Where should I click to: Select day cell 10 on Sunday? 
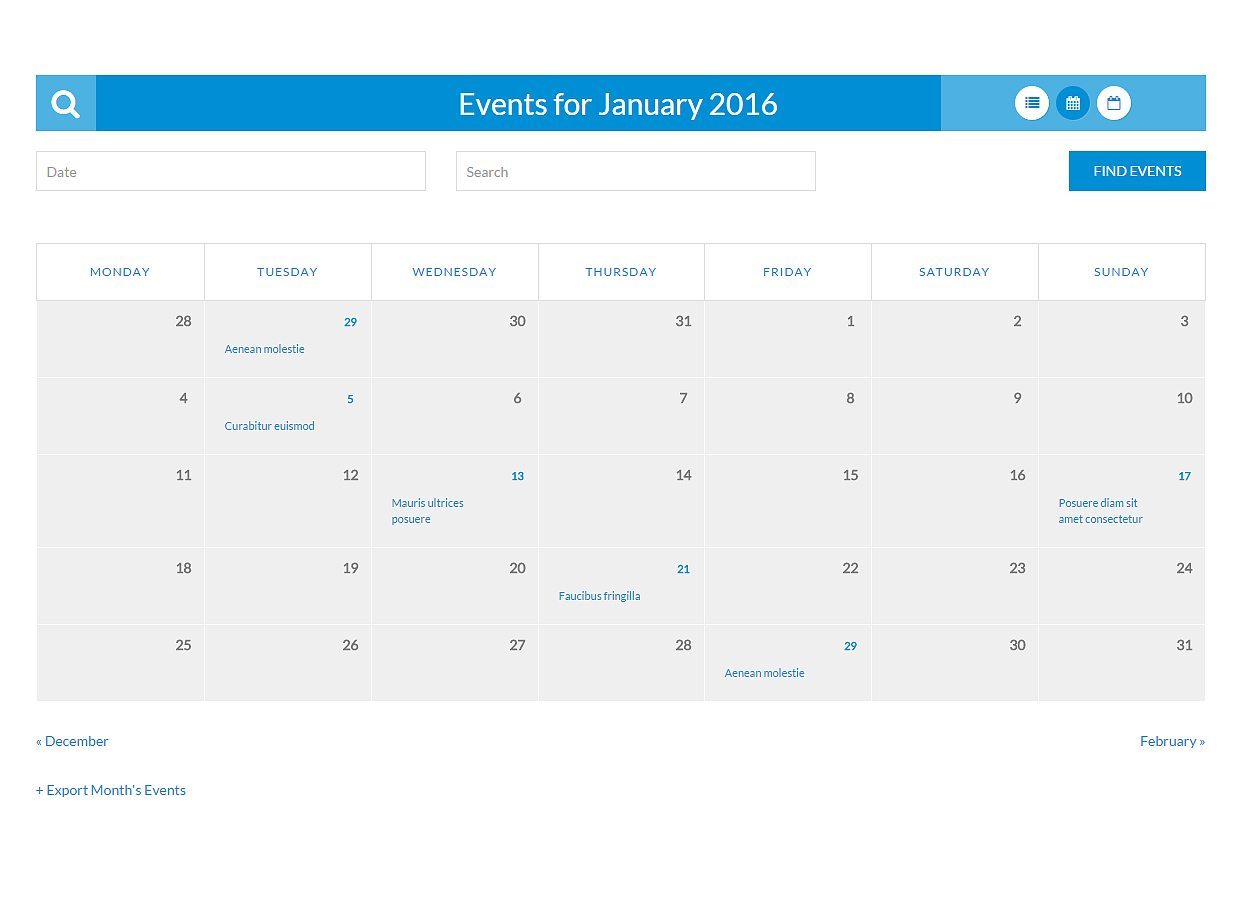(x=1121, y=416)
